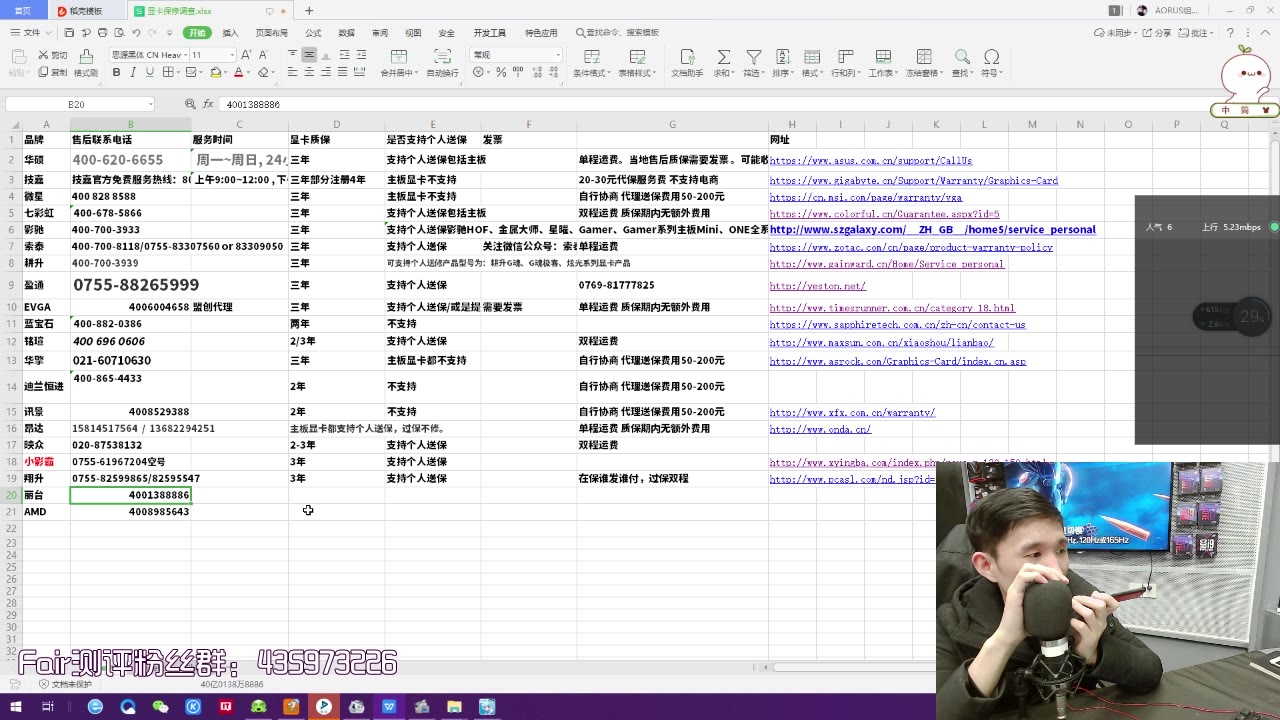Click the Comments (批注) button
The width and height of the screenshot is (1280, 720).
click(1198, 33)
